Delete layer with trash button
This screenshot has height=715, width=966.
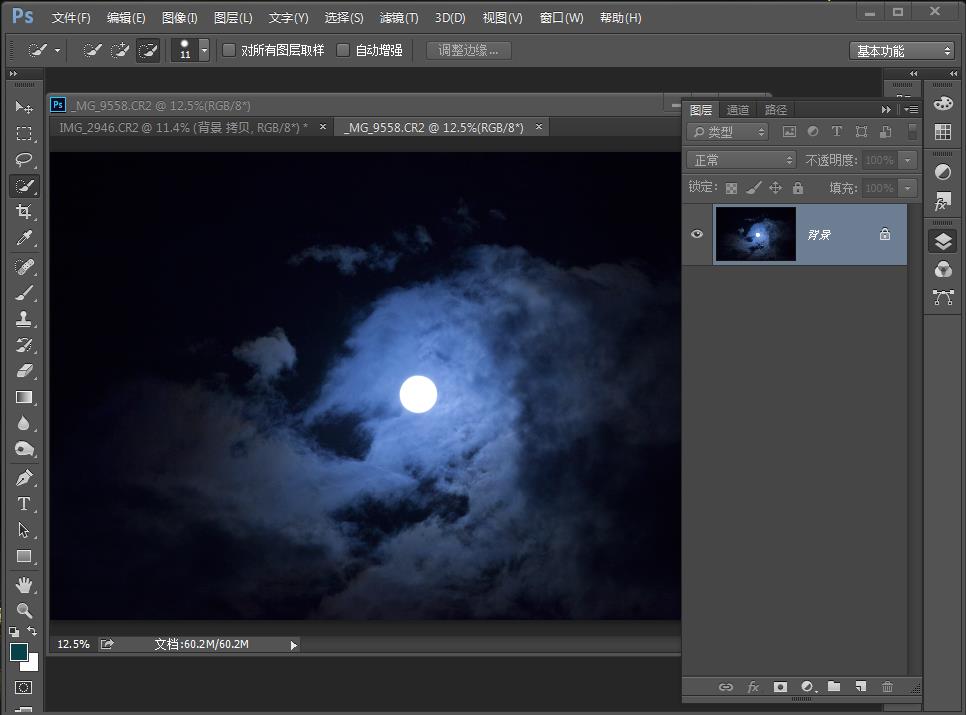click(887, 687)
